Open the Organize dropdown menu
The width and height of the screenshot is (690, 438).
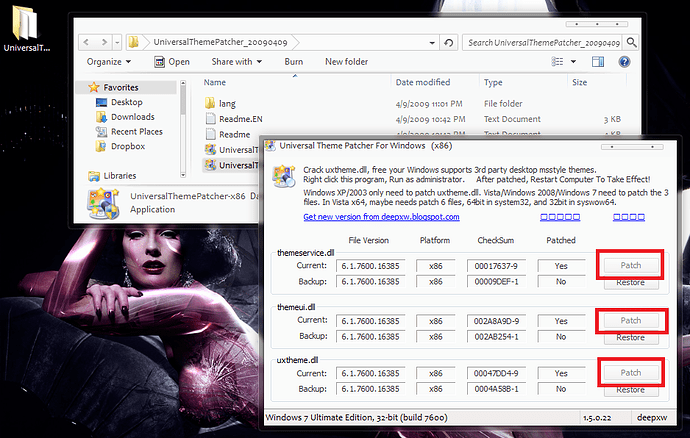[108, 62]
